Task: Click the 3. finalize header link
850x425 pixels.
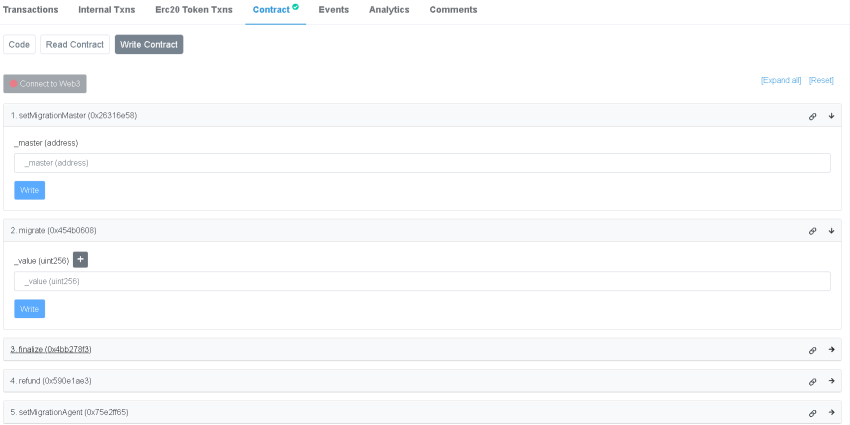Action: [51, 350]
